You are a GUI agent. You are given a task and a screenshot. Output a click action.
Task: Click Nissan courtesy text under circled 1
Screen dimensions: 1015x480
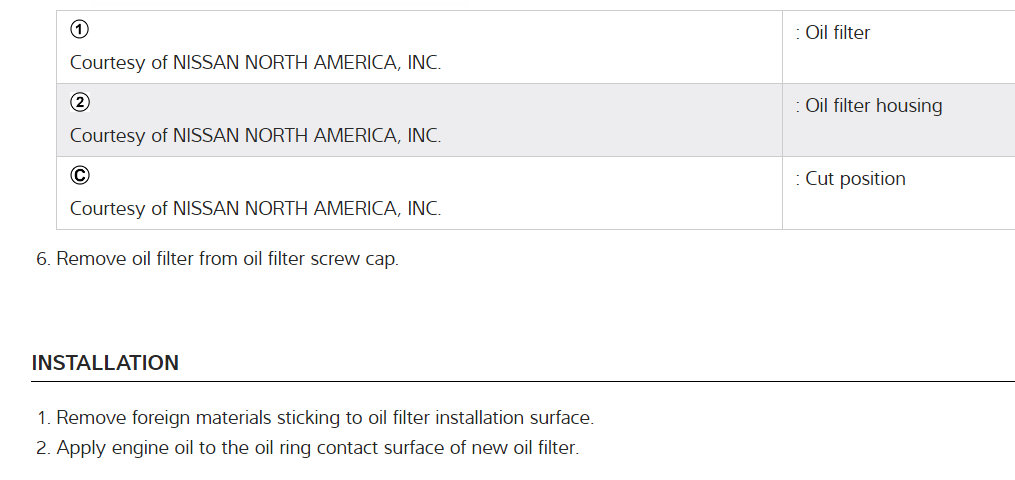click(x=255, y=63)
